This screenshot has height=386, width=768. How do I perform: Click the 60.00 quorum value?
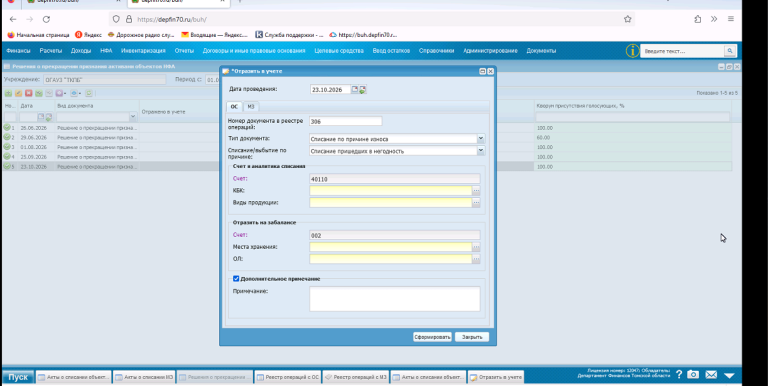543,138
